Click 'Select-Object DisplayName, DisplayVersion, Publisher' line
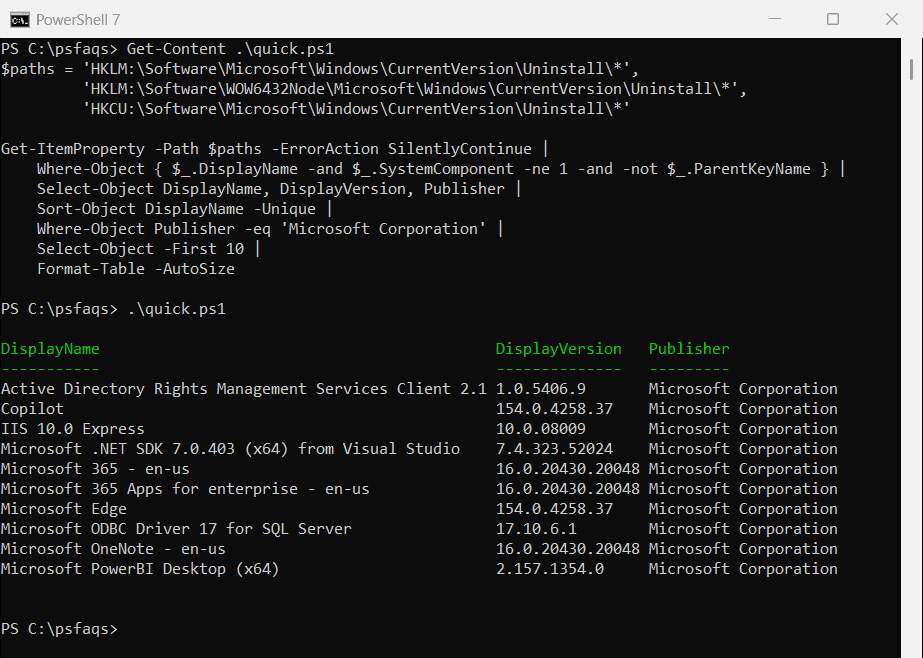Screen dimensions: 923x658 click(278, 188)
